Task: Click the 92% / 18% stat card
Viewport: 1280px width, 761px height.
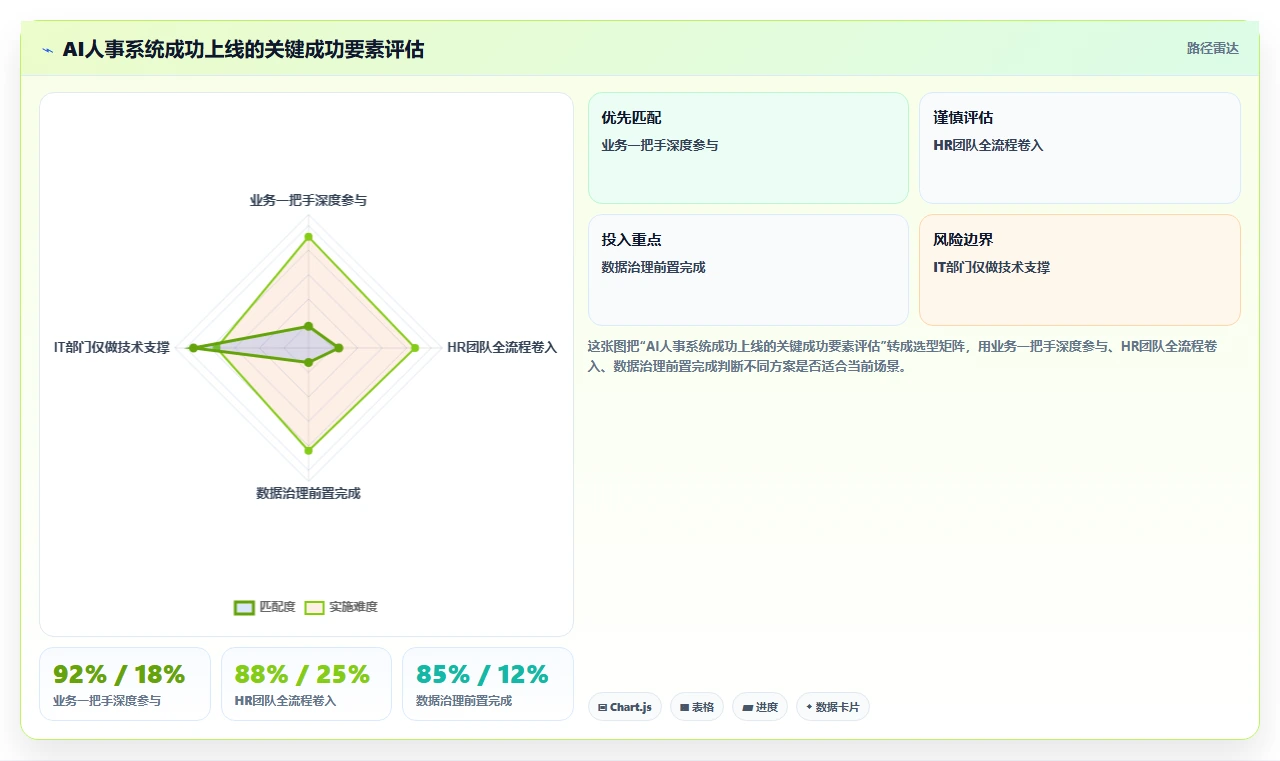Action: [x=125, y=684]
